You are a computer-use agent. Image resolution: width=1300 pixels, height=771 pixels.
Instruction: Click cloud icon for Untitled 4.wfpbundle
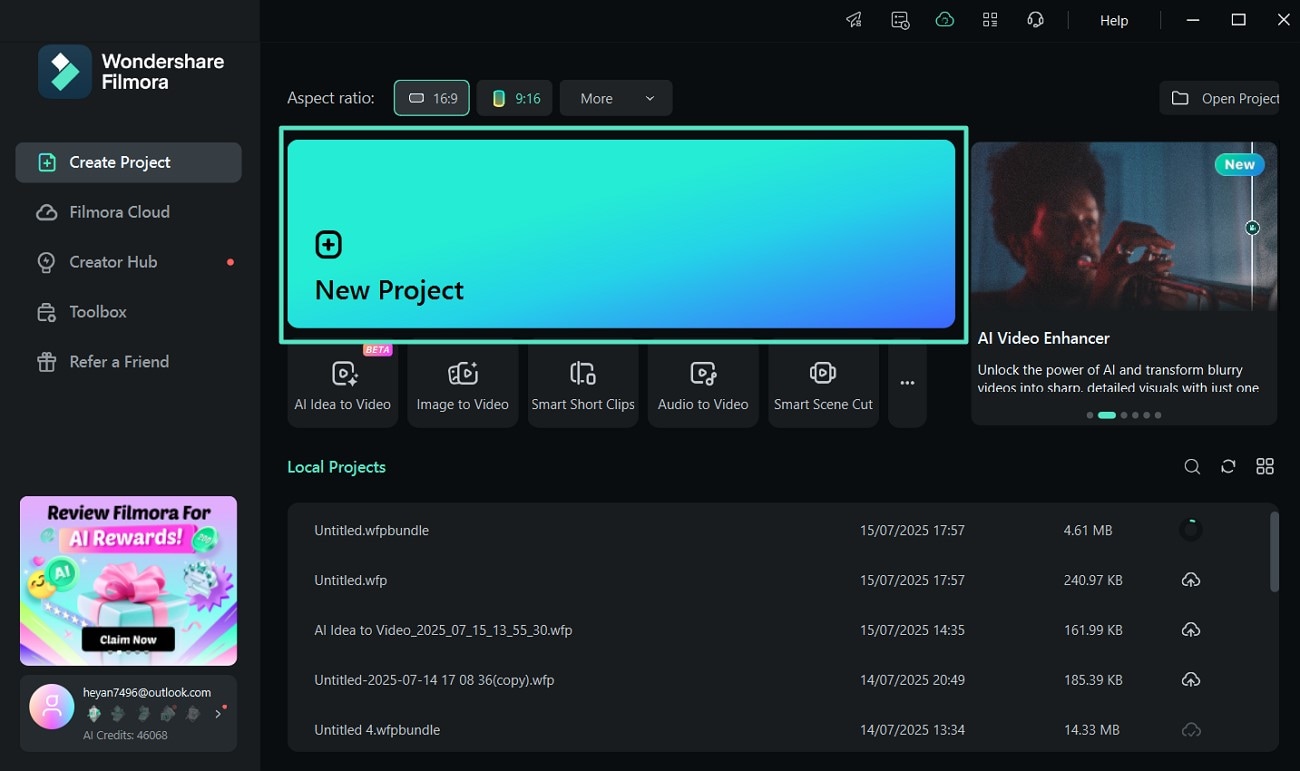click(x=1190, y=730)
